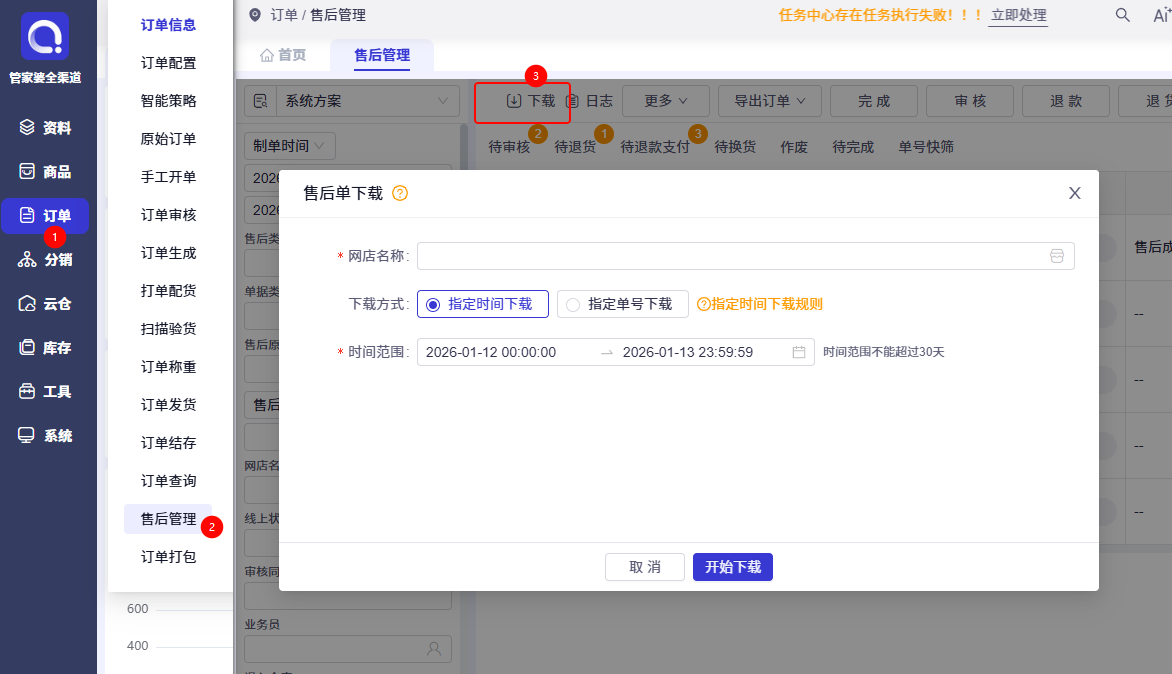Open 订单配置 in the submenu

pyautogui.click(x=168, y=63)
